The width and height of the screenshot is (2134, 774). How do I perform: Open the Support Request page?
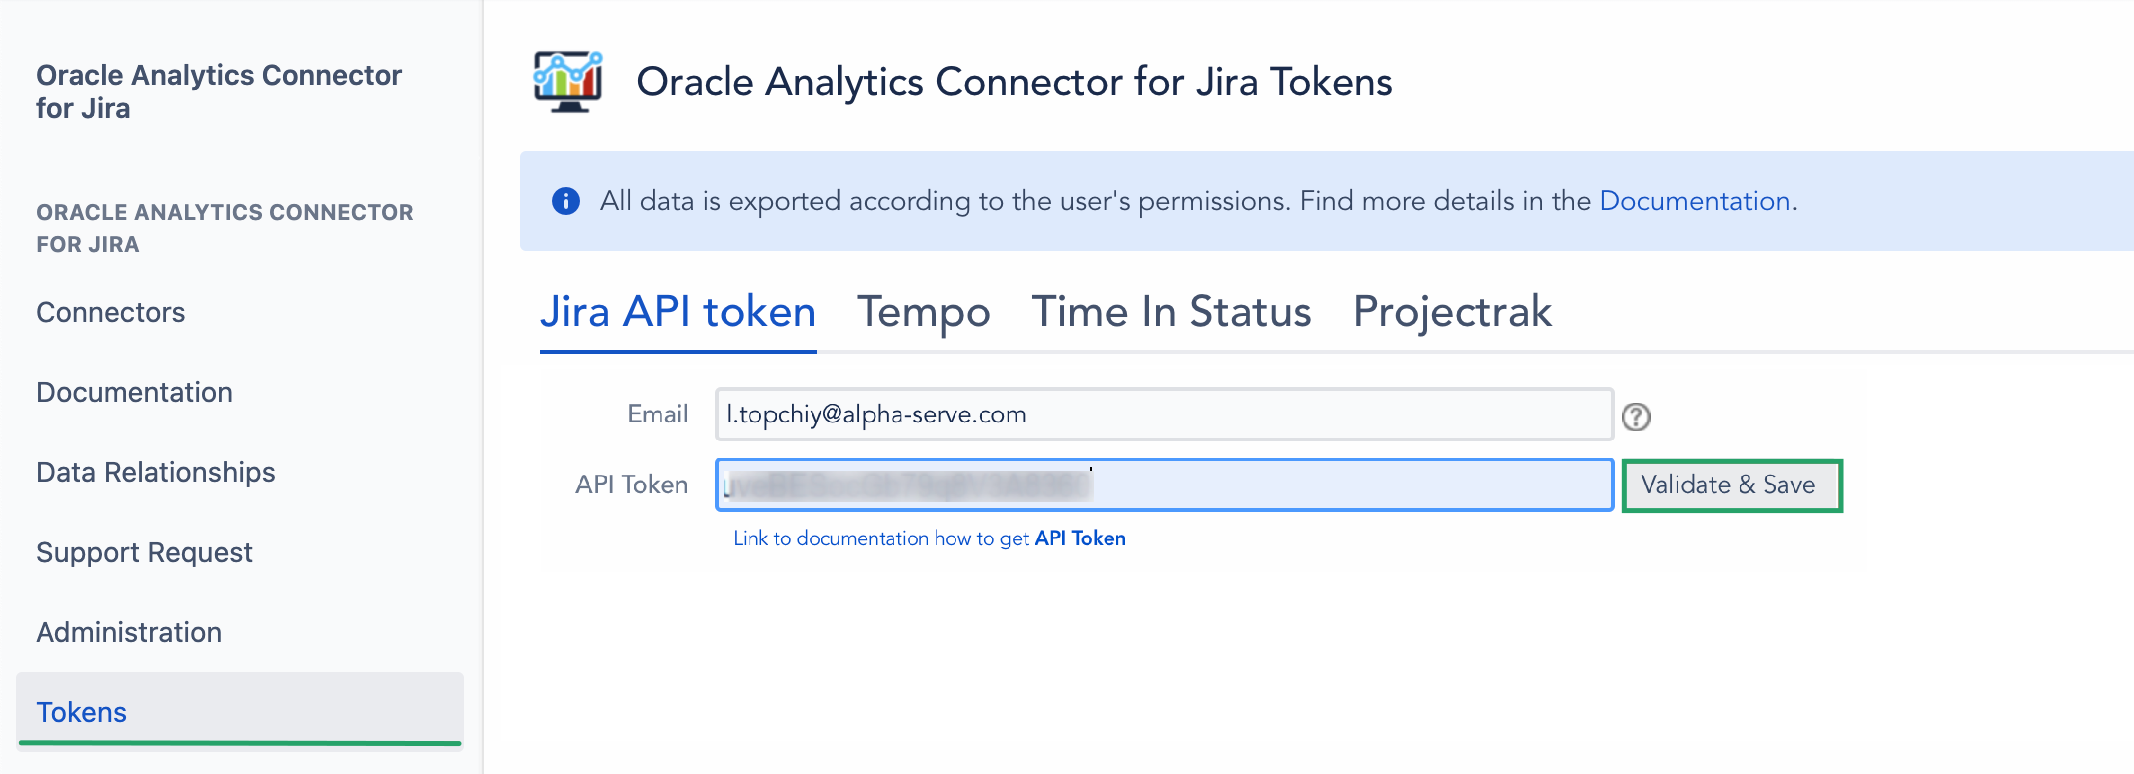tap(143, 551)
